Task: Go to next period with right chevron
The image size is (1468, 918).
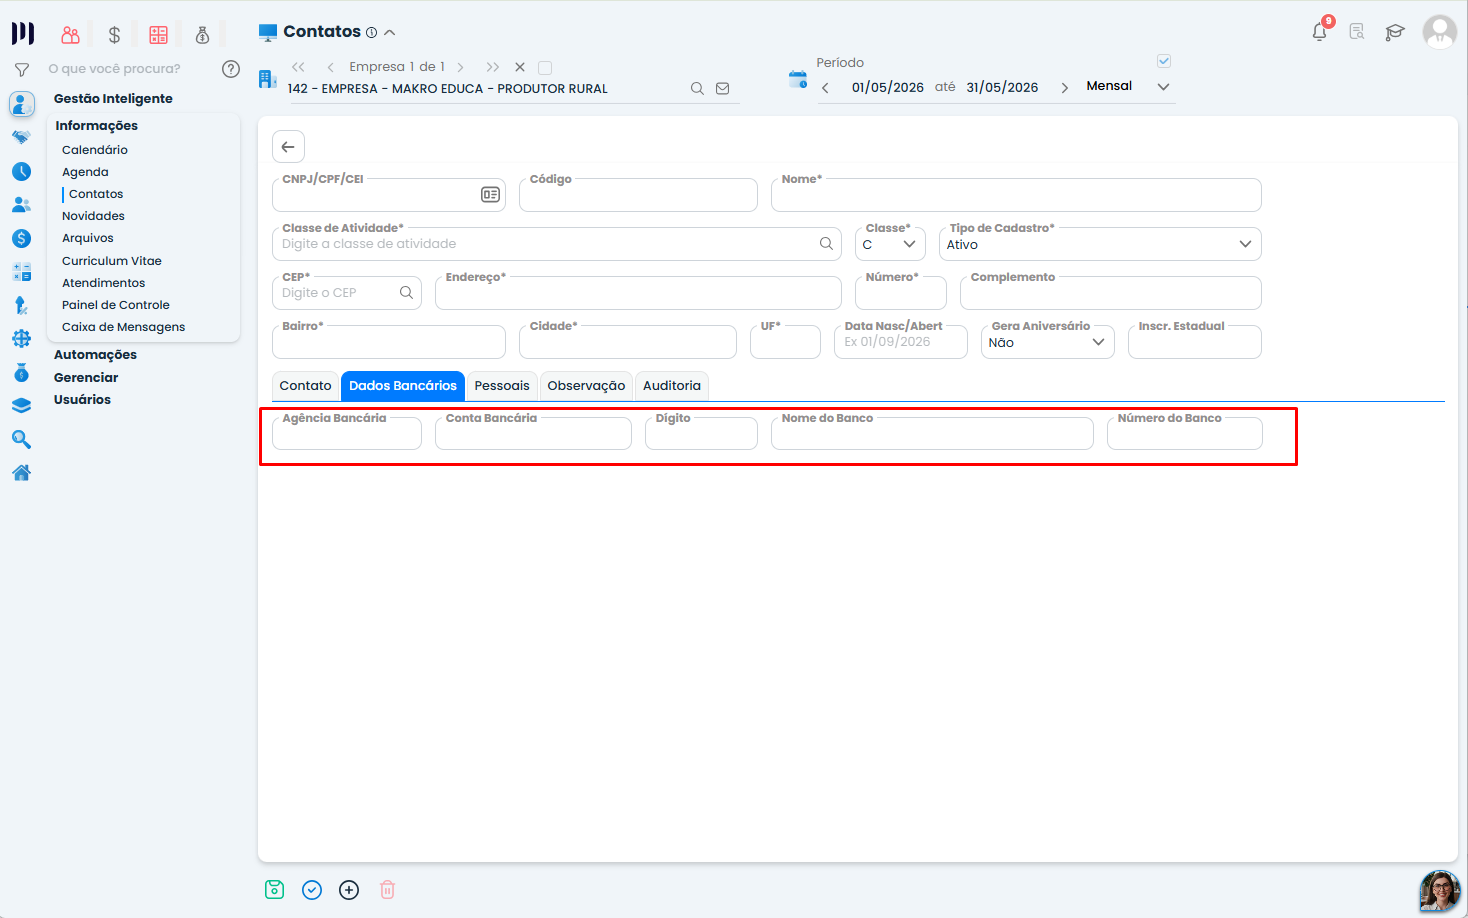Action: 1064,88
